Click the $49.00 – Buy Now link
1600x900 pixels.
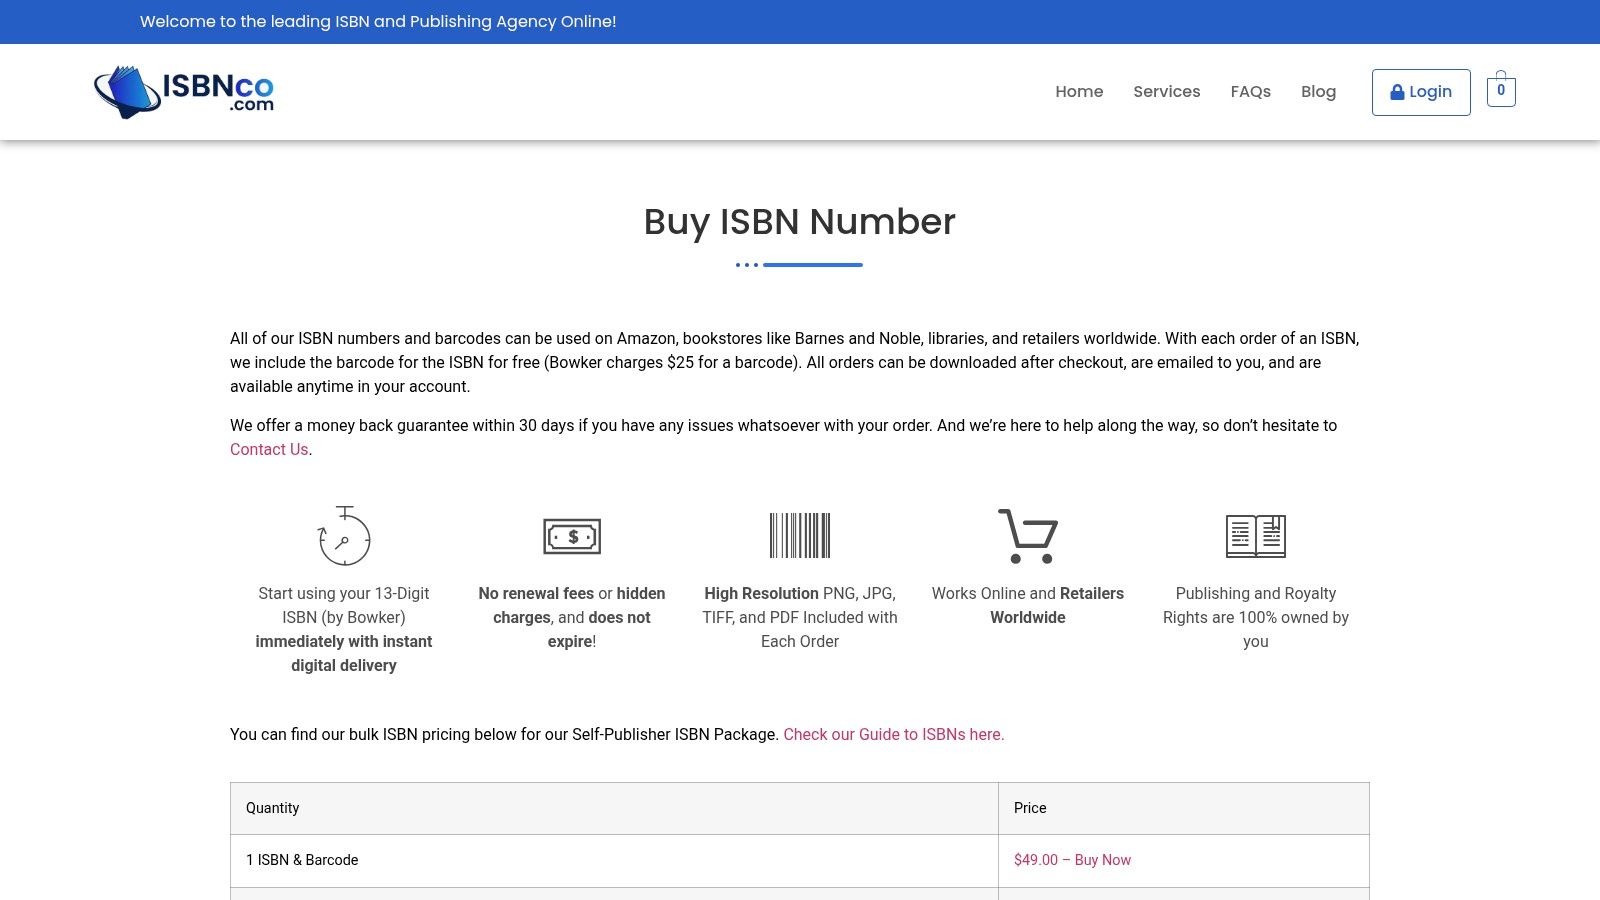pos(1072,860)
